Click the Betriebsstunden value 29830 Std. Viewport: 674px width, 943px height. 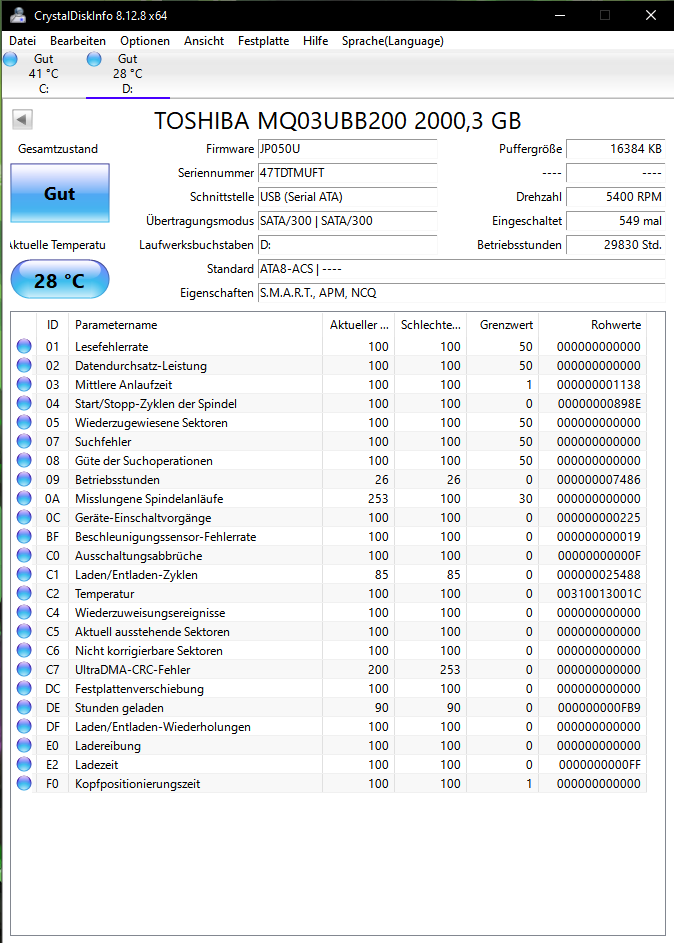(x=616, y=245)
